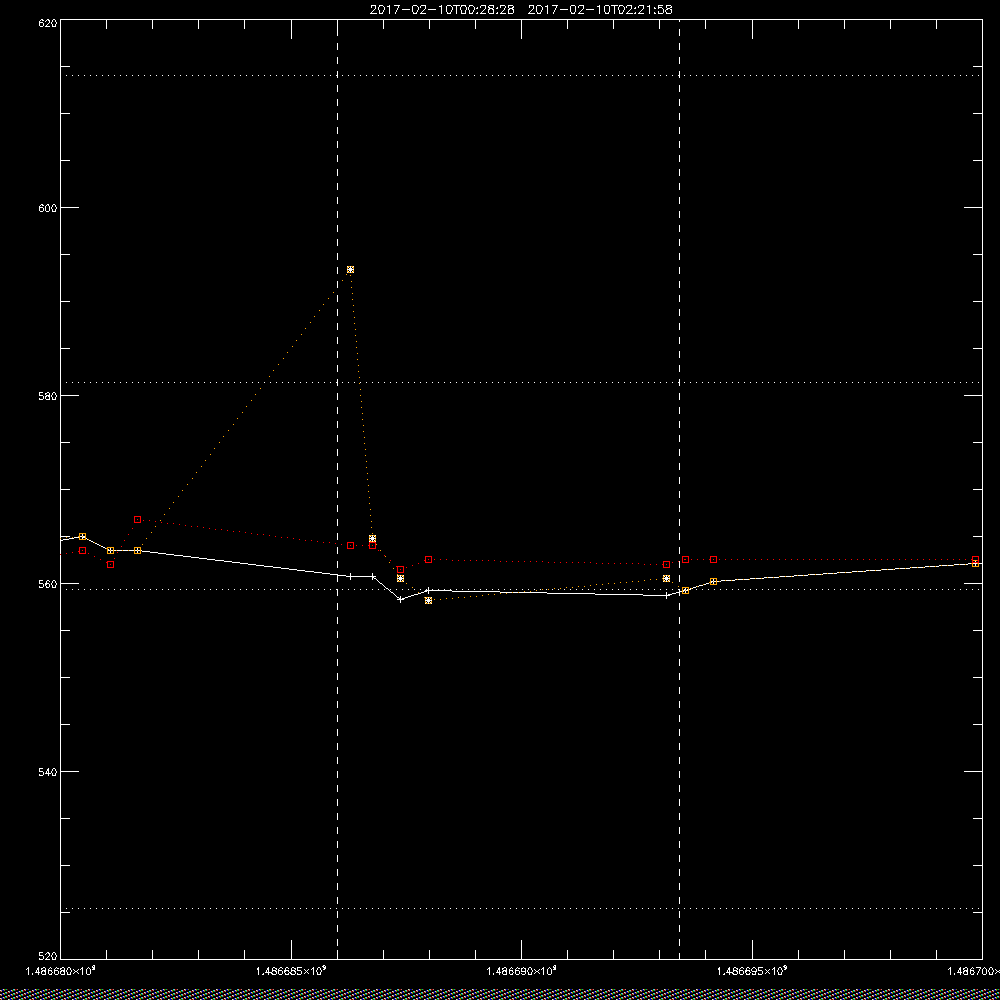The height and width of the screenshot is (1000, 1000).
Task: Select the 520 y-axis label
Action: pos(48,957)
